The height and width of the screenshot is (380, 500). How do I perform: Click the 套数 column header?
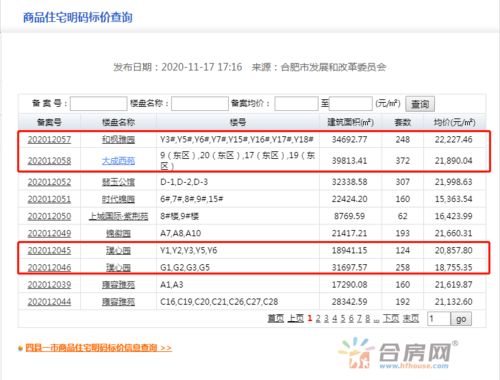(x=403, y=122)
